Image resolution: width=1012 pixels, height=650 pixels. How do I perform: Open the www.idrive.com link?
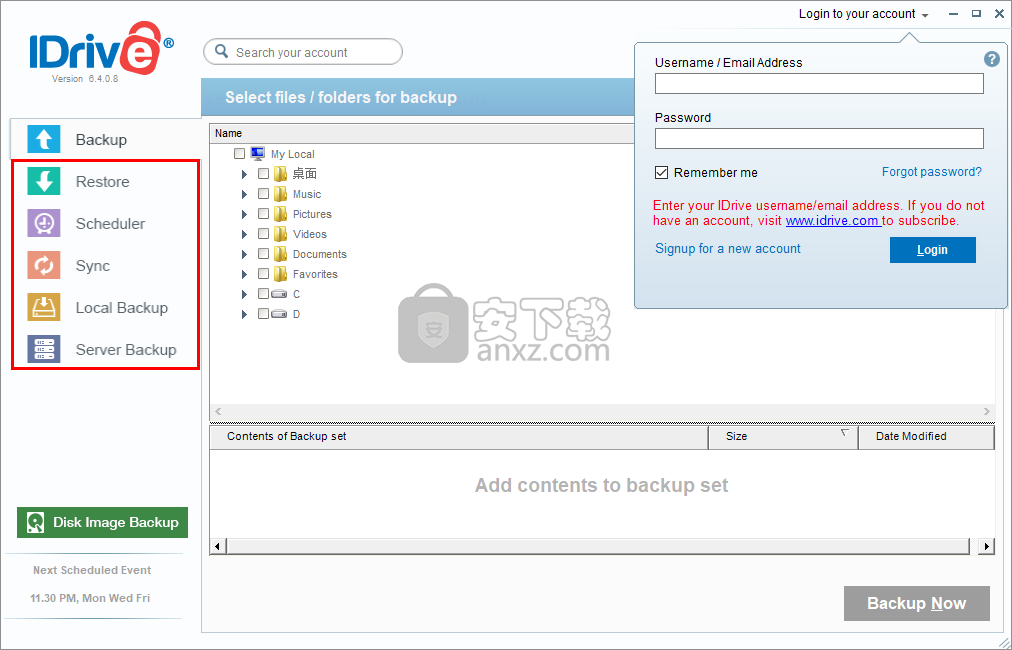pos(833,220)
